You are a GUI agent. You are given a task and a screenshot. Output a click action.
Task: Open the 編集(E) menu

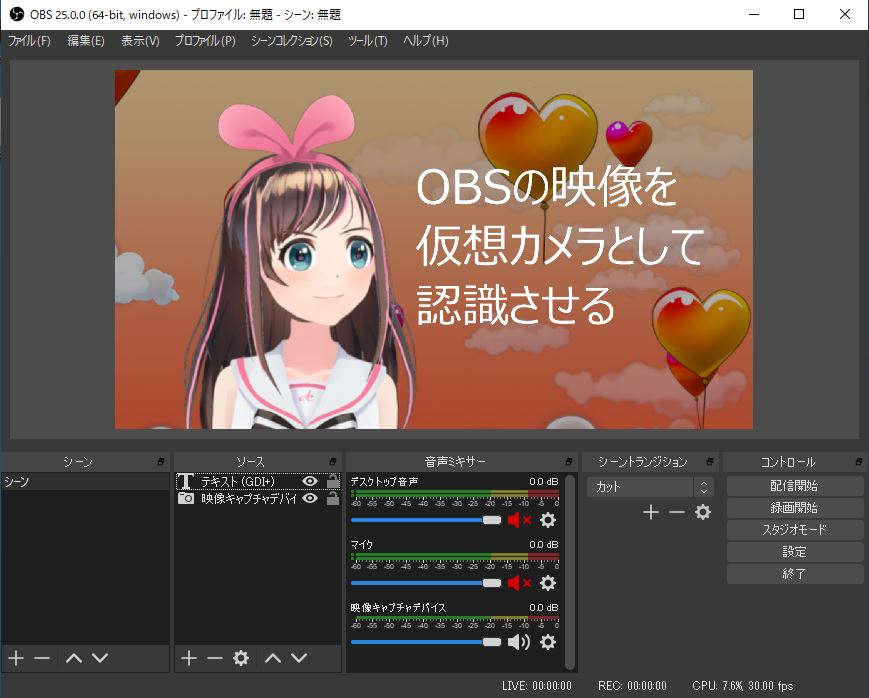tap(86, 41)
